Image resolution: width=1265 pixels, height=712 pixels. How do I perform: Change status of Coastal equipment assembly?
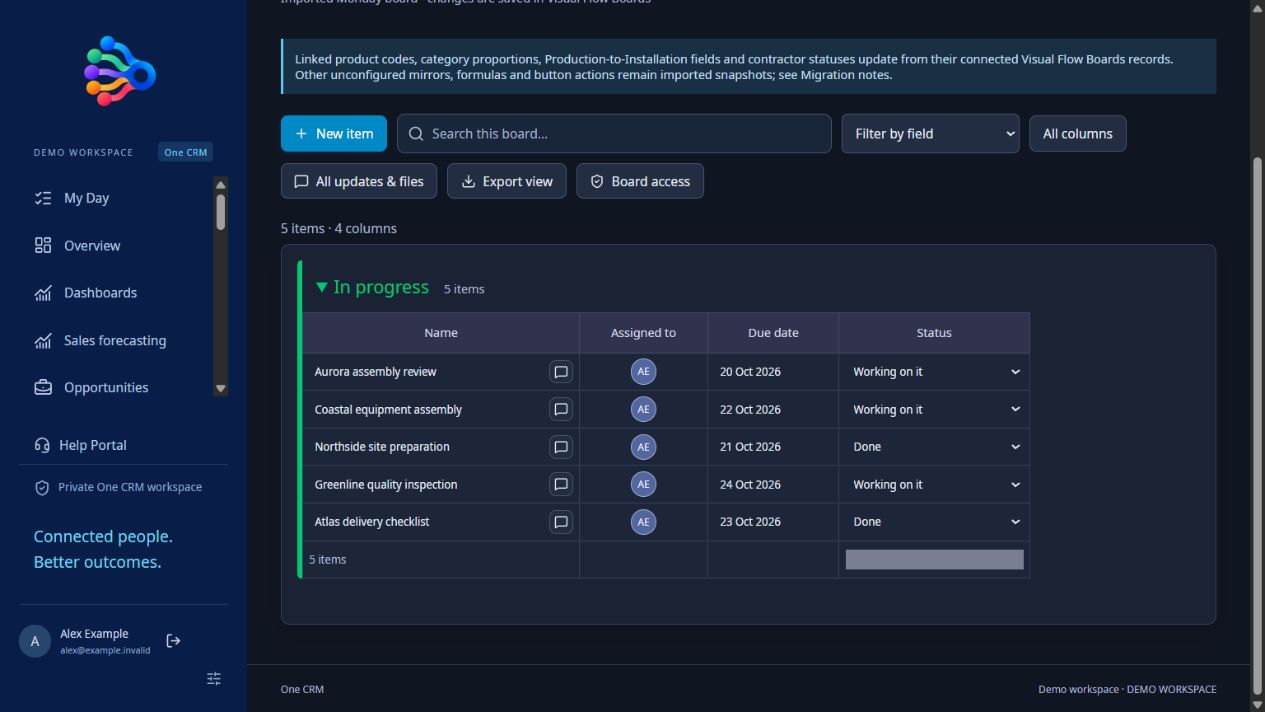point(934,409)
